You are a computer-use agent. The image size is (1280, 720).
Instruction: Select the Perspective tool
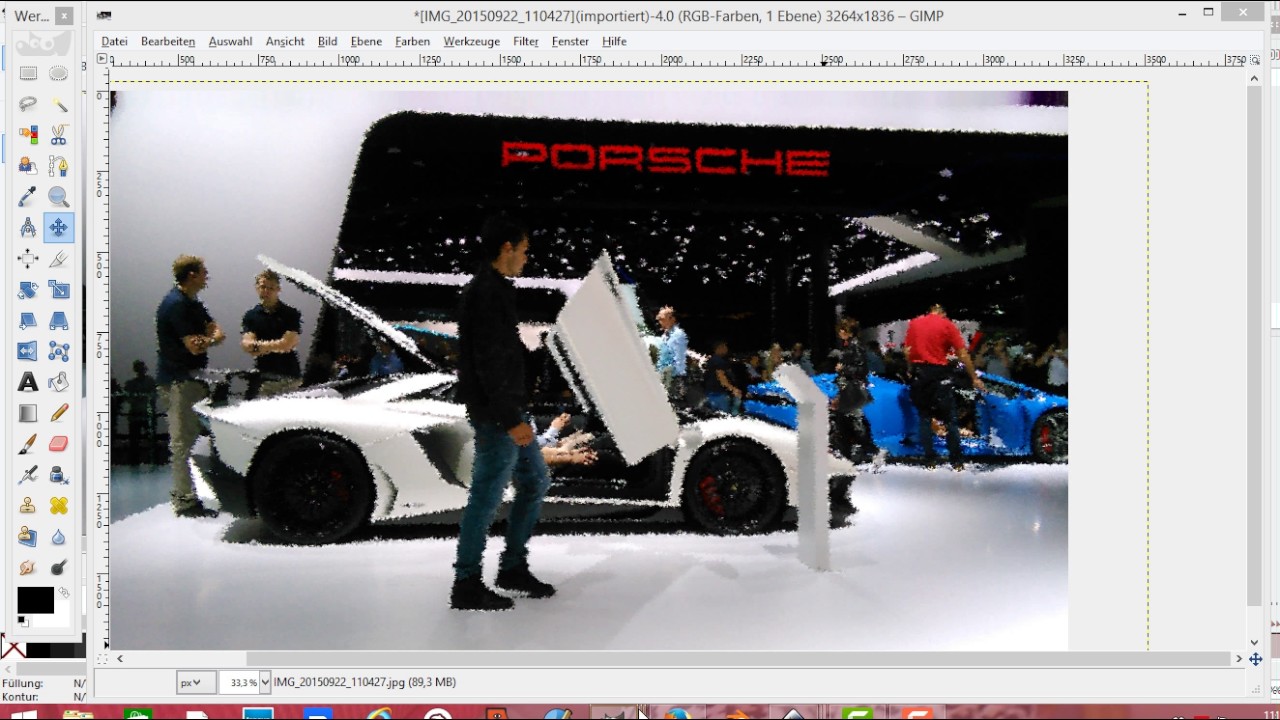click(59, 321)
